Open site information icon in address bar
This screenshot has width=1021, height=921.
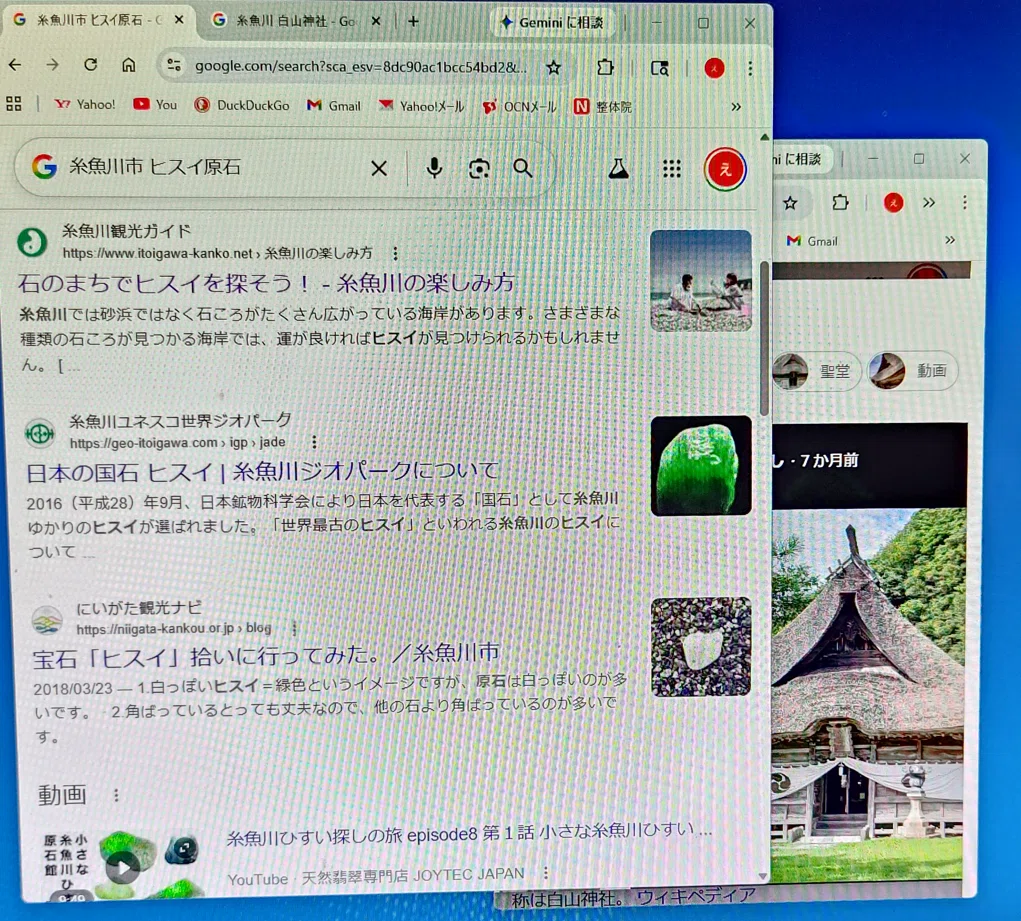click(x=174, y=66)
